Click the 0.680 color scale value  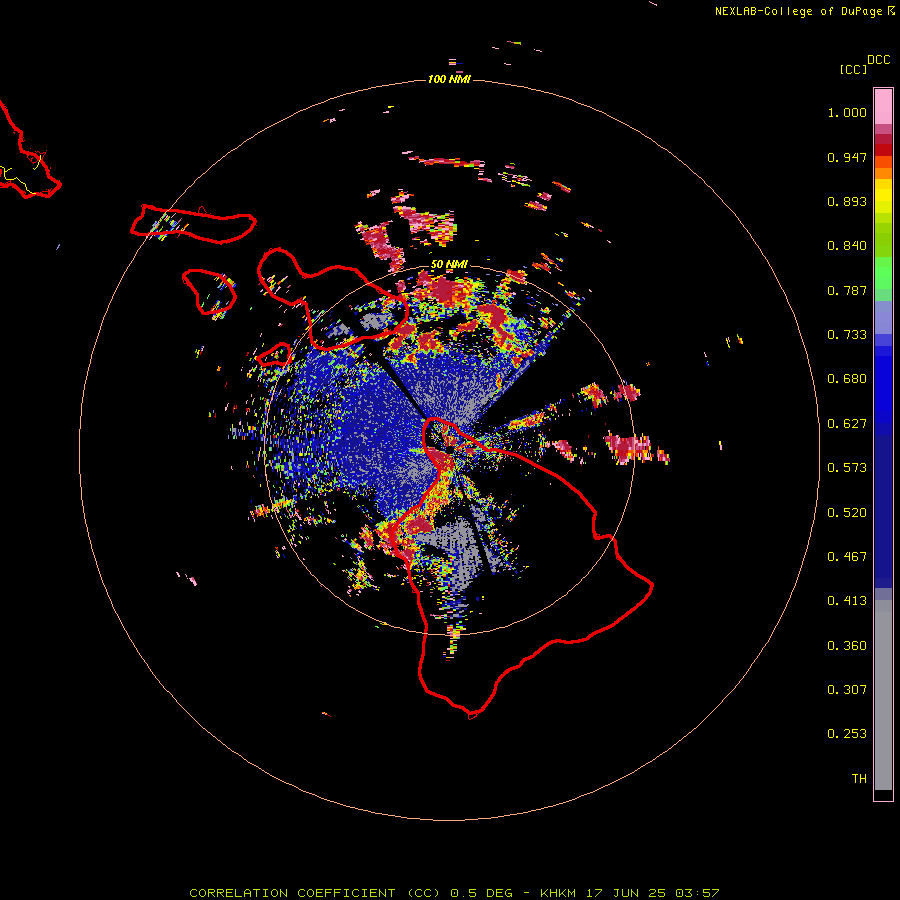point(847,379)
